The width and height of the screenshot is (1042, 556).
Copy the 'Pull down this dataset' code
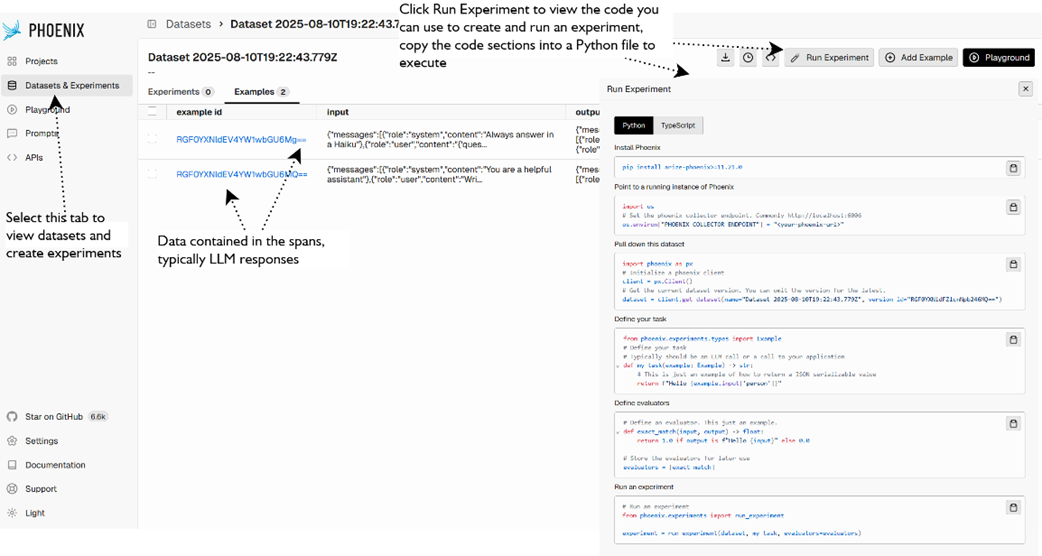[1012, 265]
